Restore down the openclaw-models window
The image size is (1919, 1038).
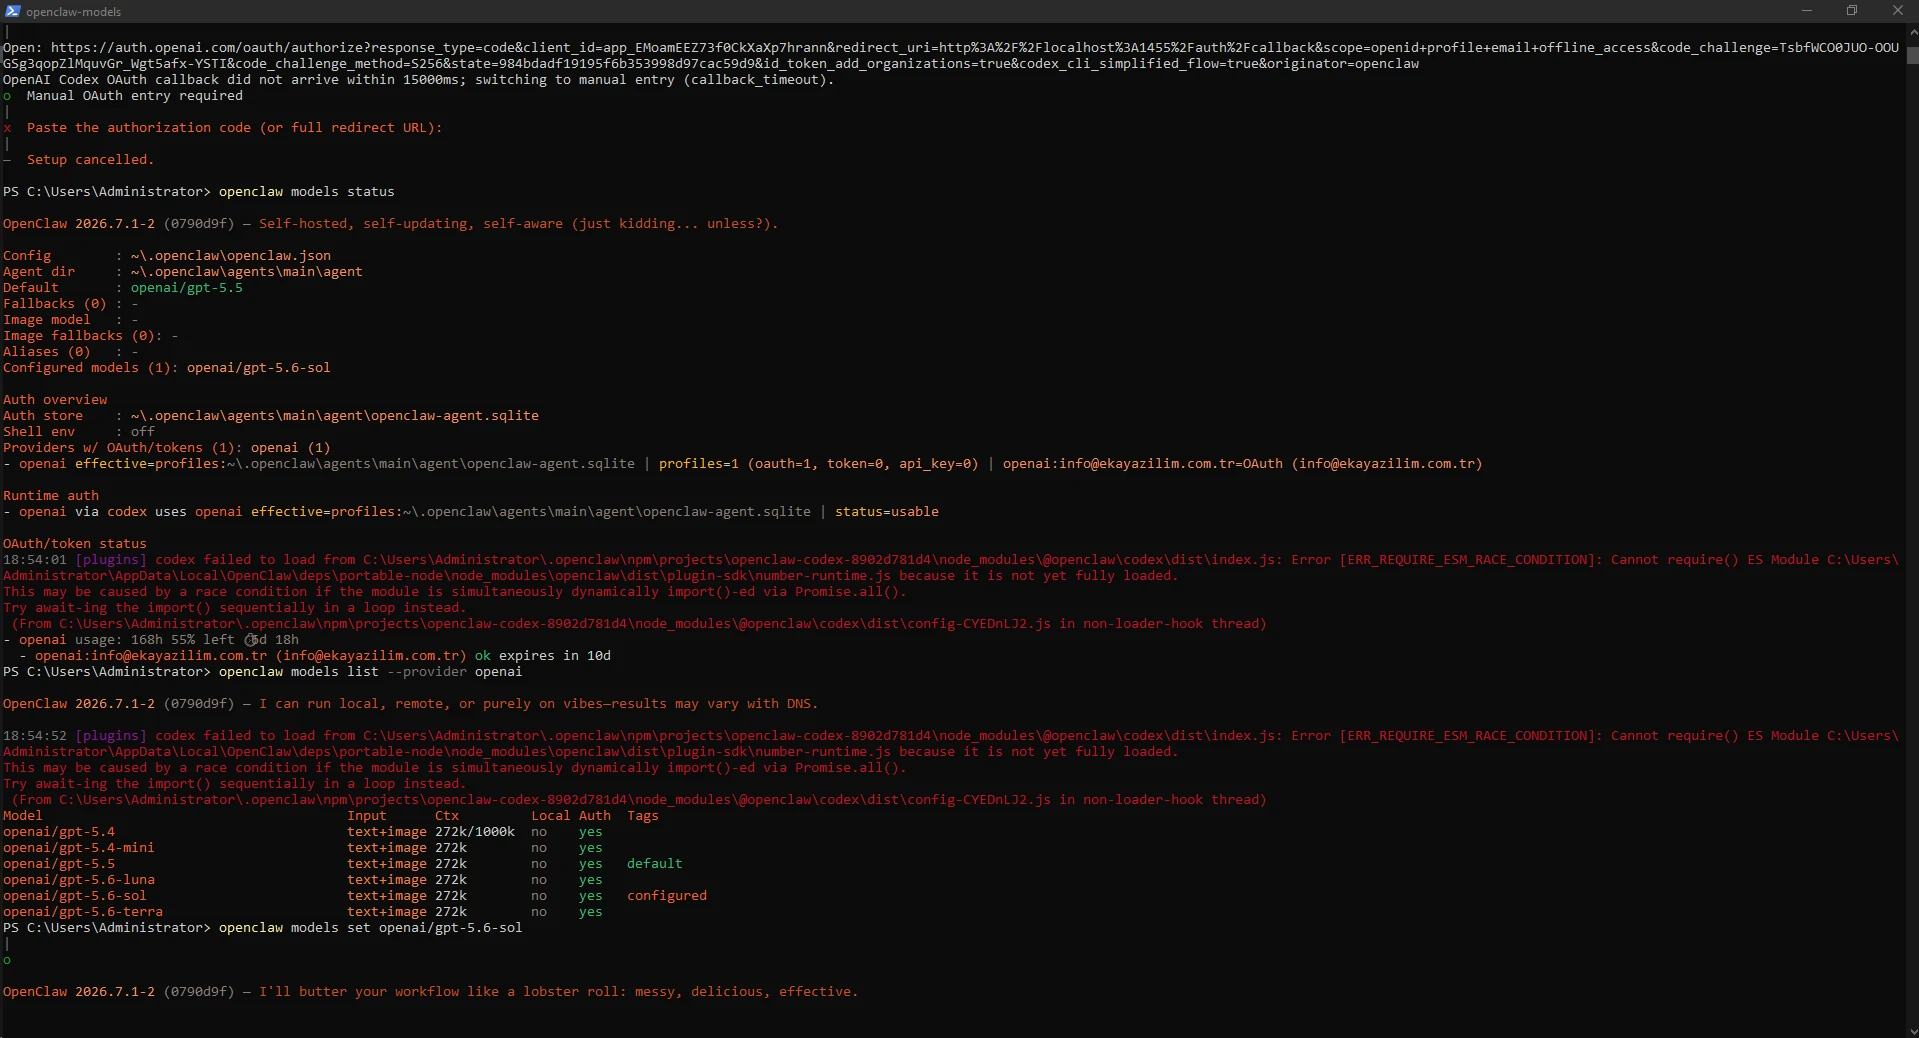coord(1852,11)
